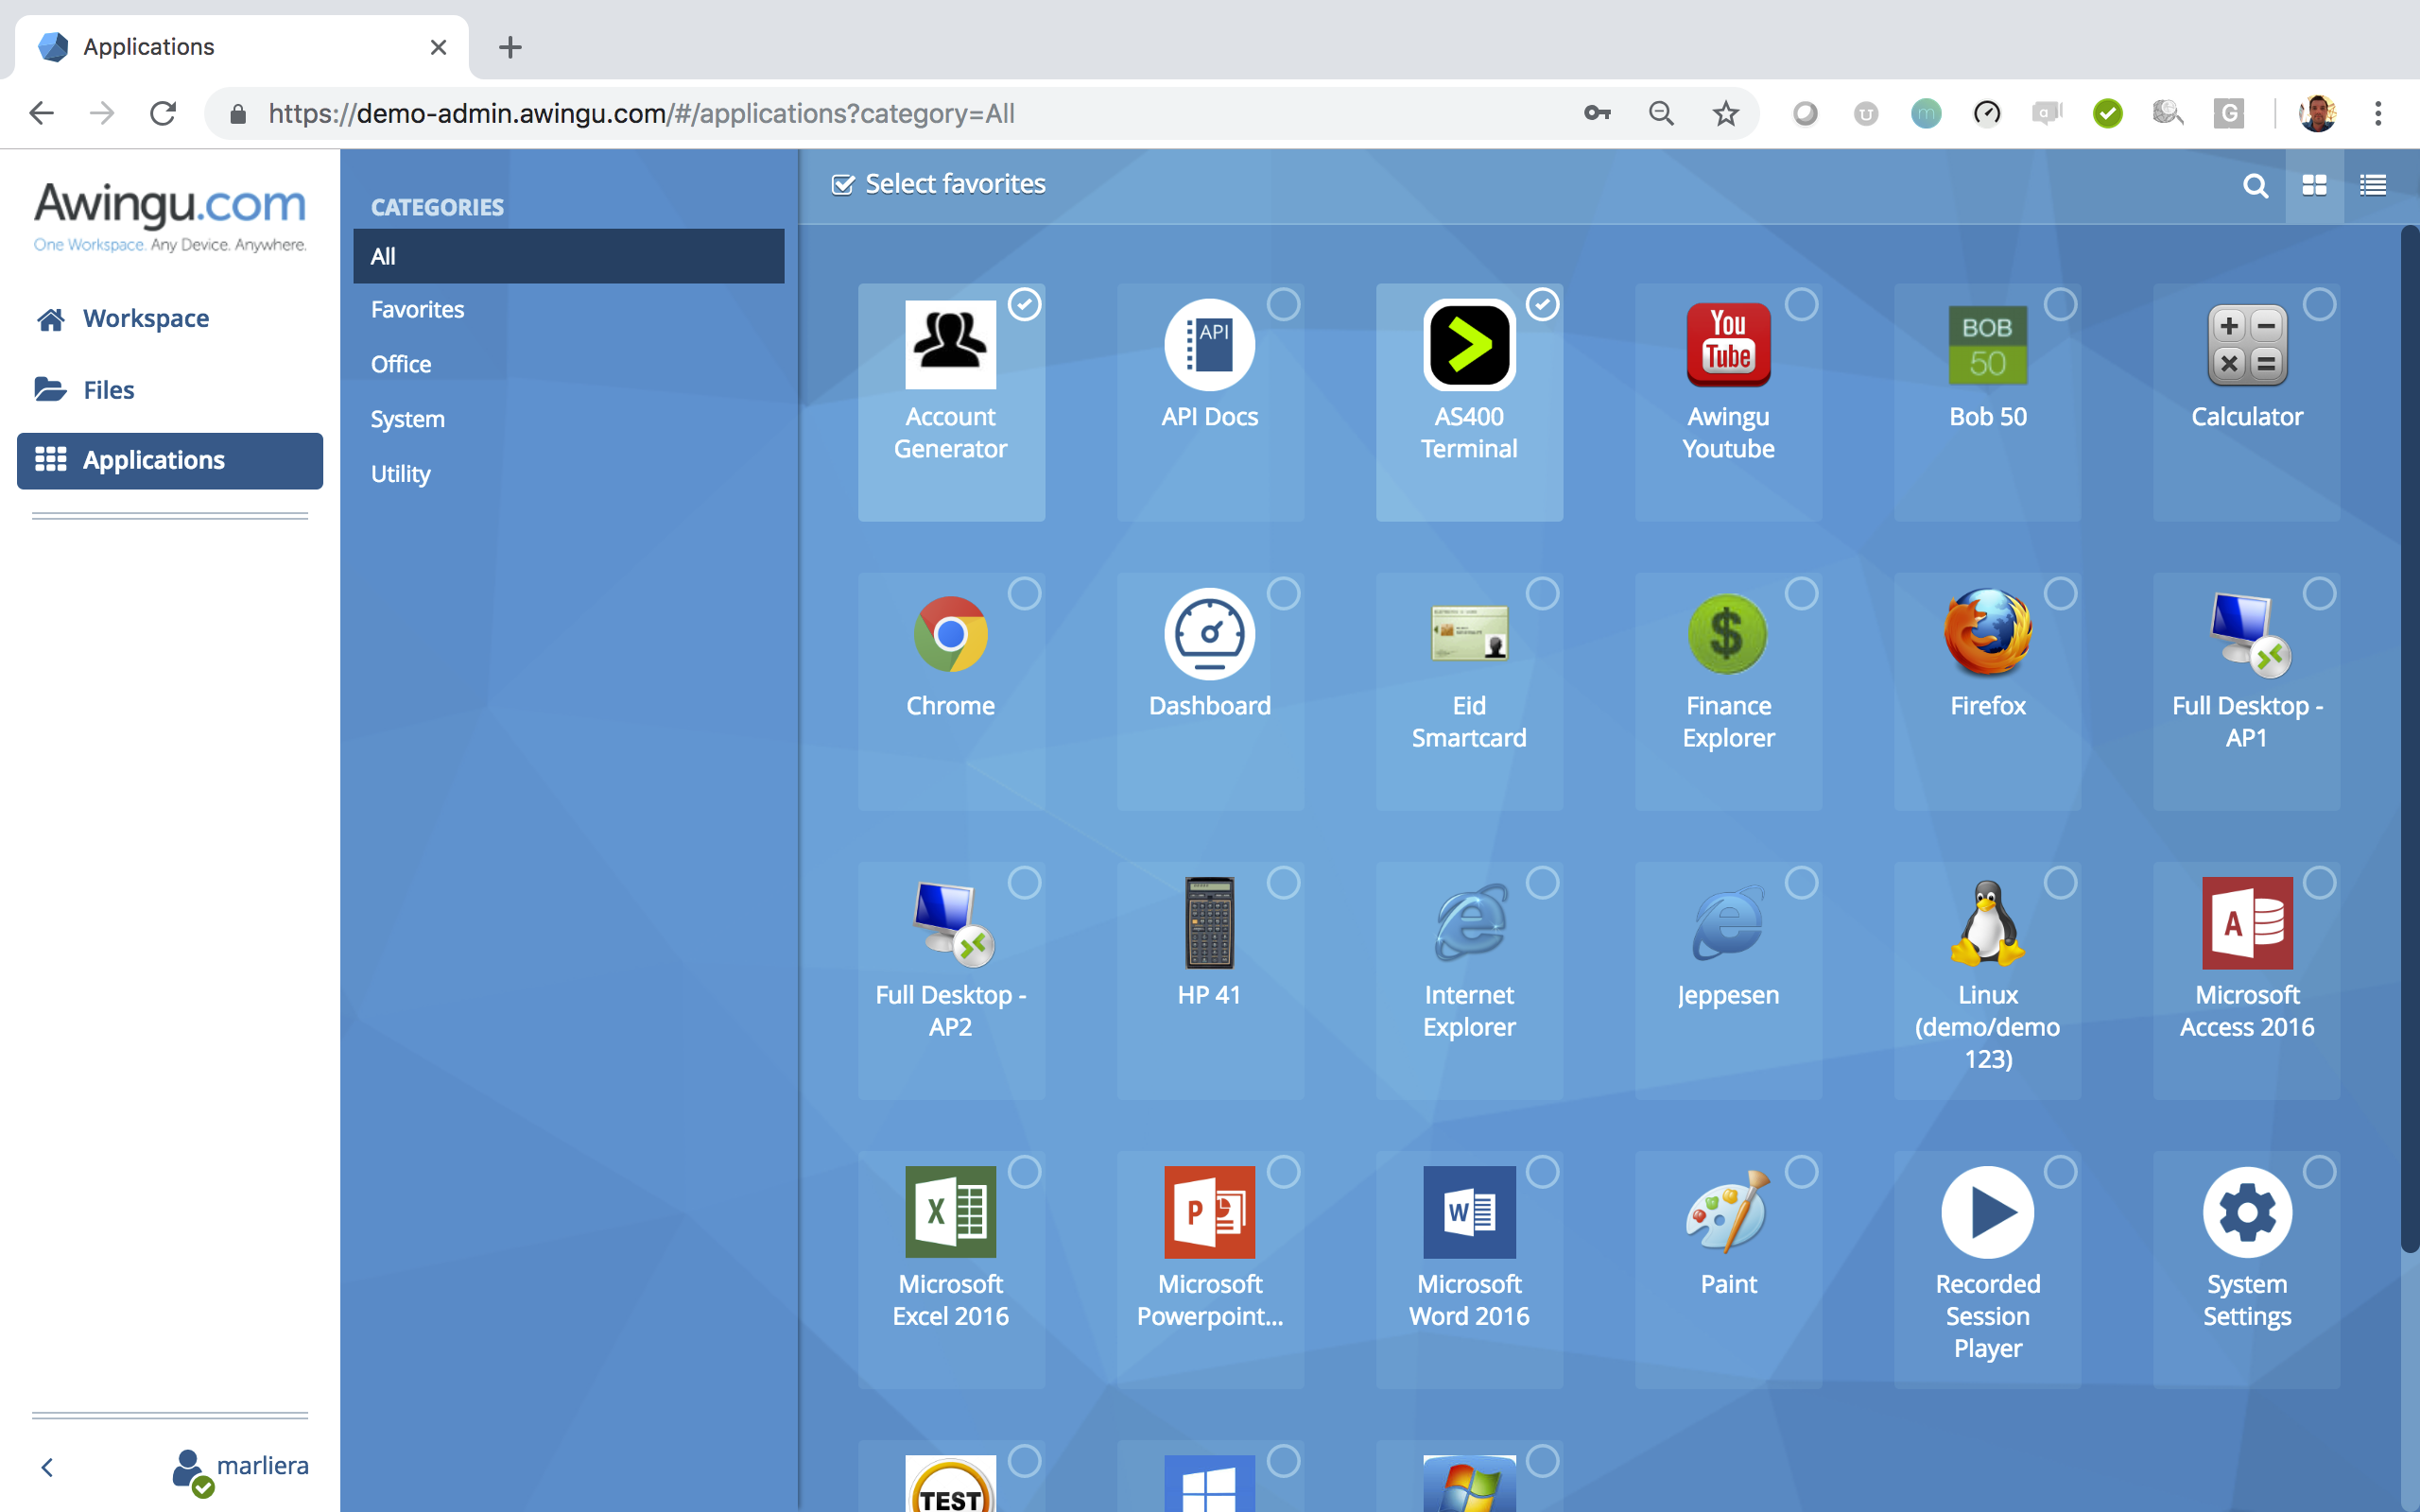This screenshot has width=2420, height=1512.
Task: Reload the page
Action: click(163, 113)
